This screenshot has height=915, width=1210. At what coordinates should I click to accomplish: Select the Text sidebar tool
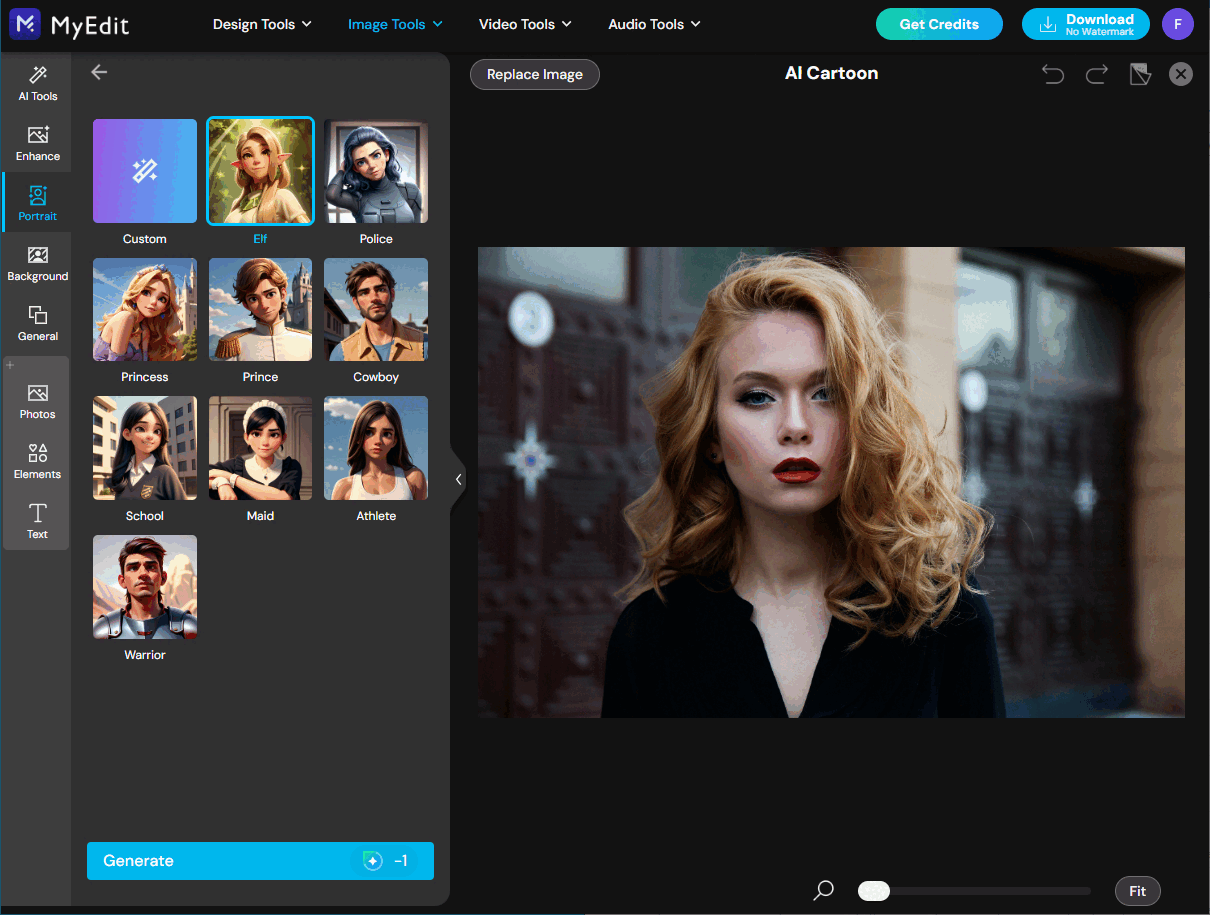click(37, 521)
